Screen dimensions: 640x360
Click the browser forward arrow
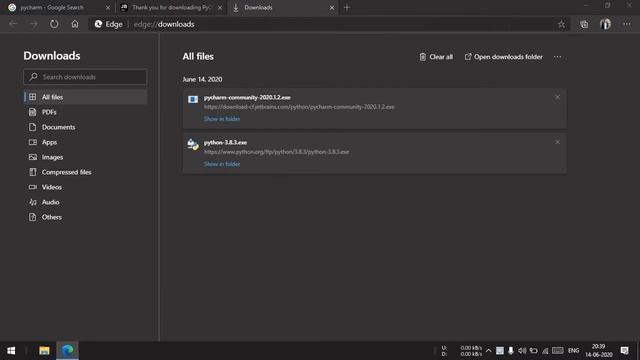coord(33,24)
